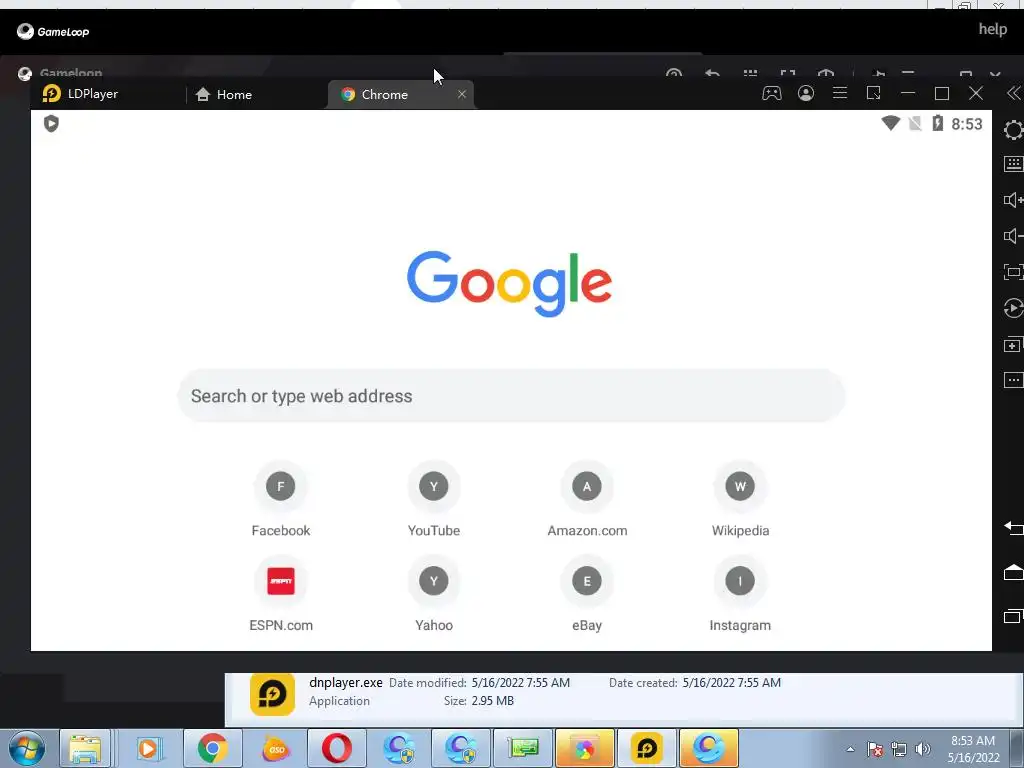Open the LDPlayer gamepad settings icon
The image size is (1024, 768).
tap(771, 93)
